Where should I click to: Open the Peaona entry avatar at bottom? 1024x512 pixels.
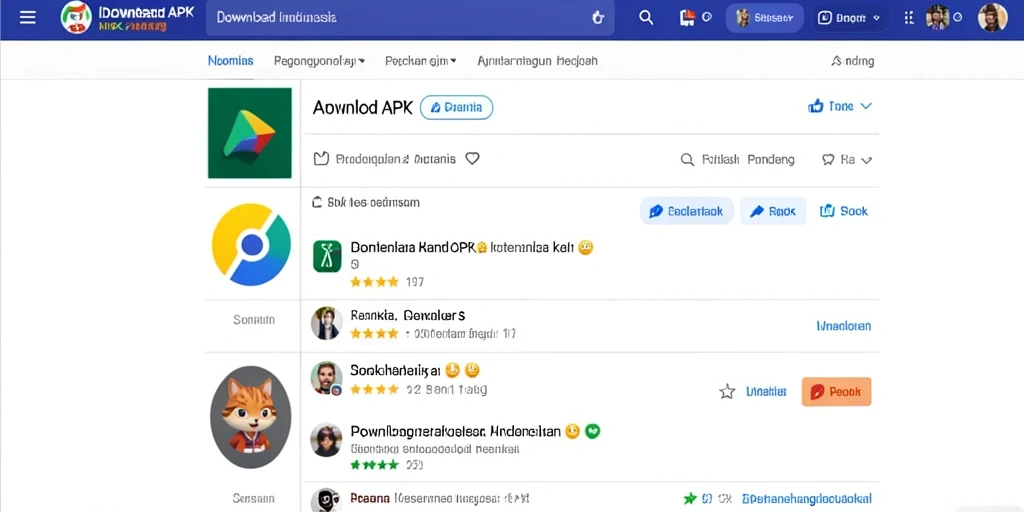(x=326, y=500)
